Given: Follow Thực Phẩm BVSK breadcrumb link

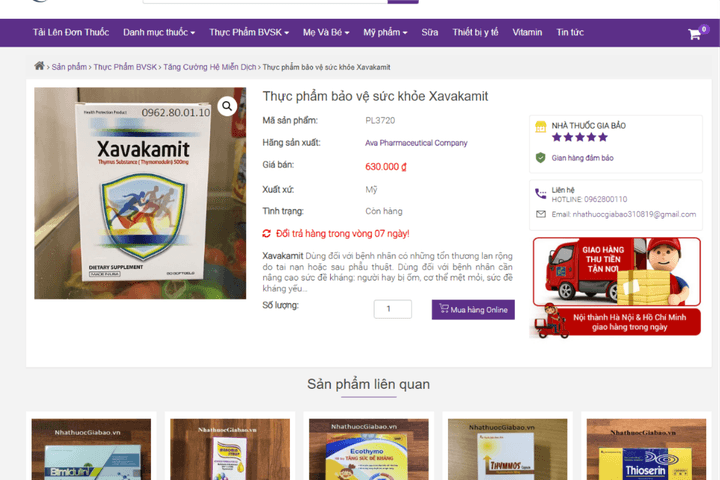Looking at the screenshot, I should click(x=125, y=67).
